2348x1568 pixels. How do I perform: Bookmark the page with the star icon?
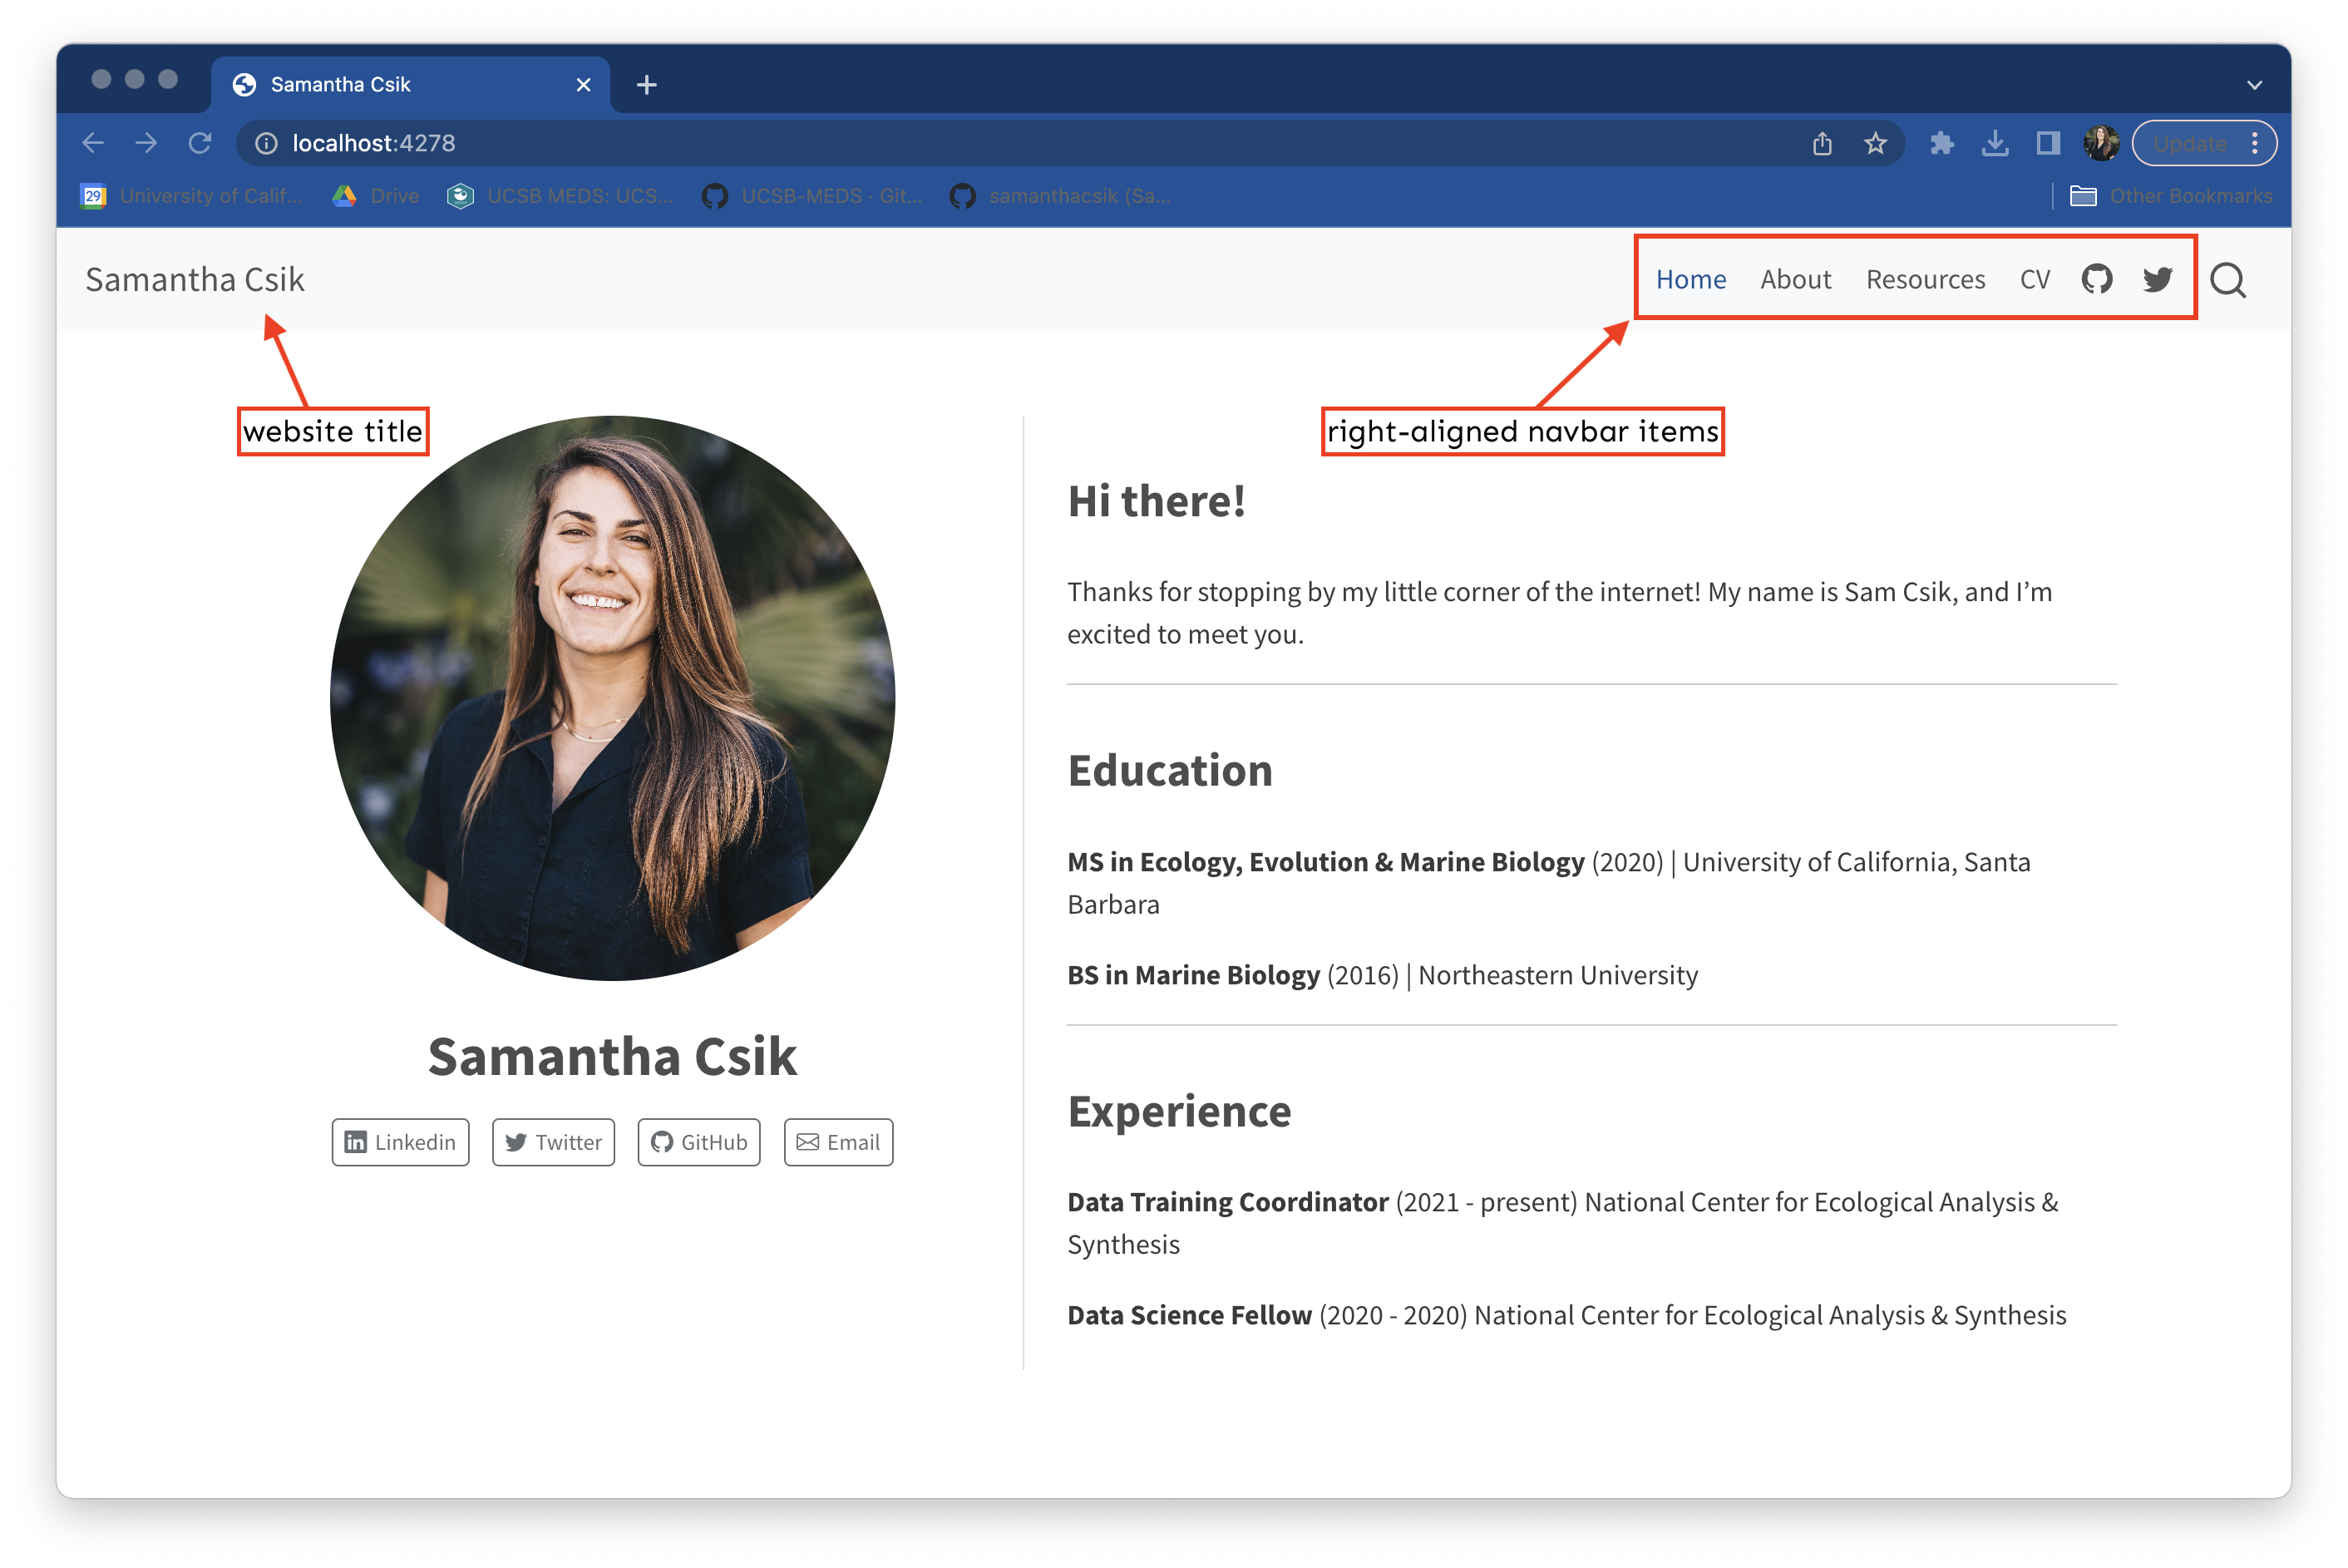pos(1876,143)
